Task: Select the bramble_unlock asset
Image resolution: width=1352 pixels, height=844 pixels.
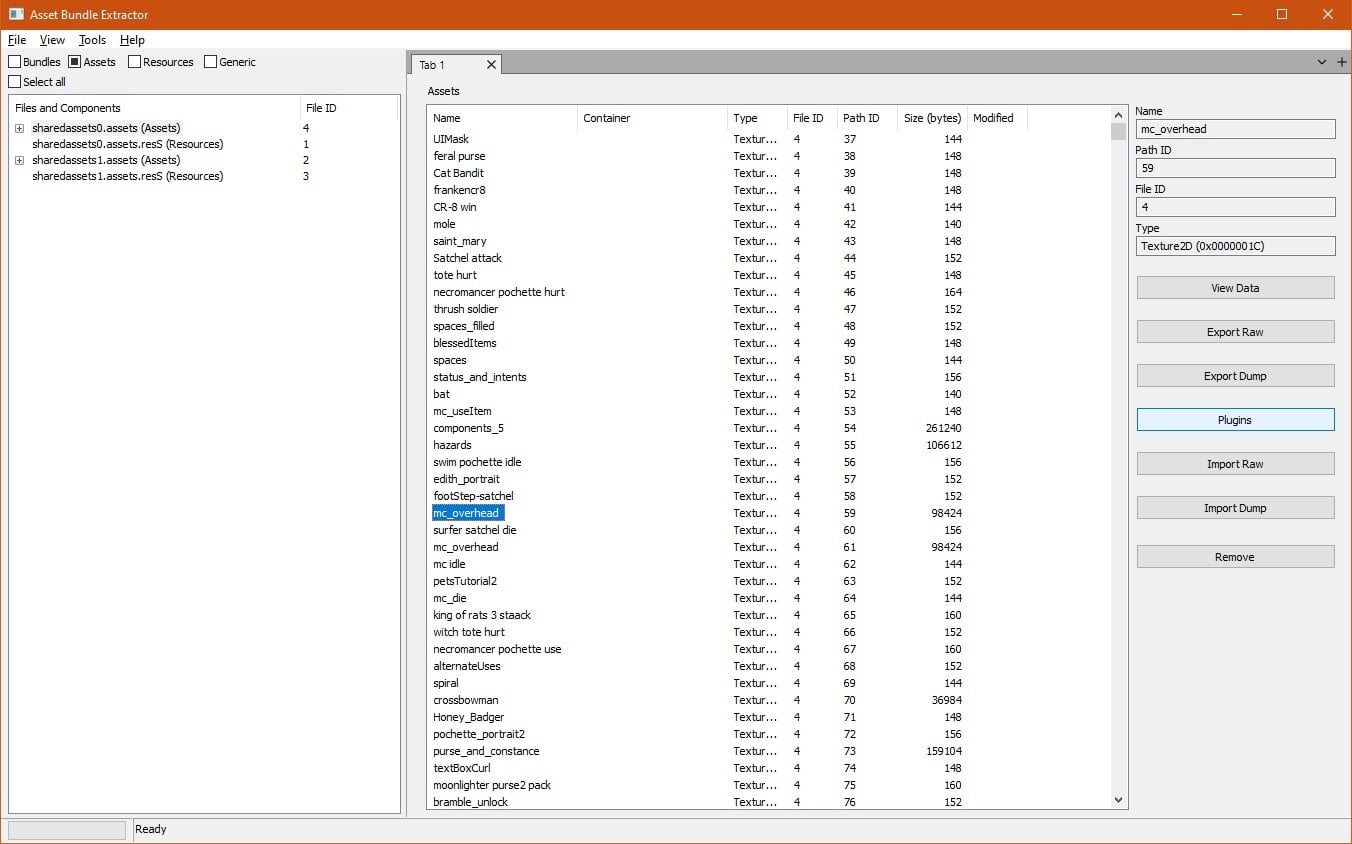Action: tap(471, 802)
